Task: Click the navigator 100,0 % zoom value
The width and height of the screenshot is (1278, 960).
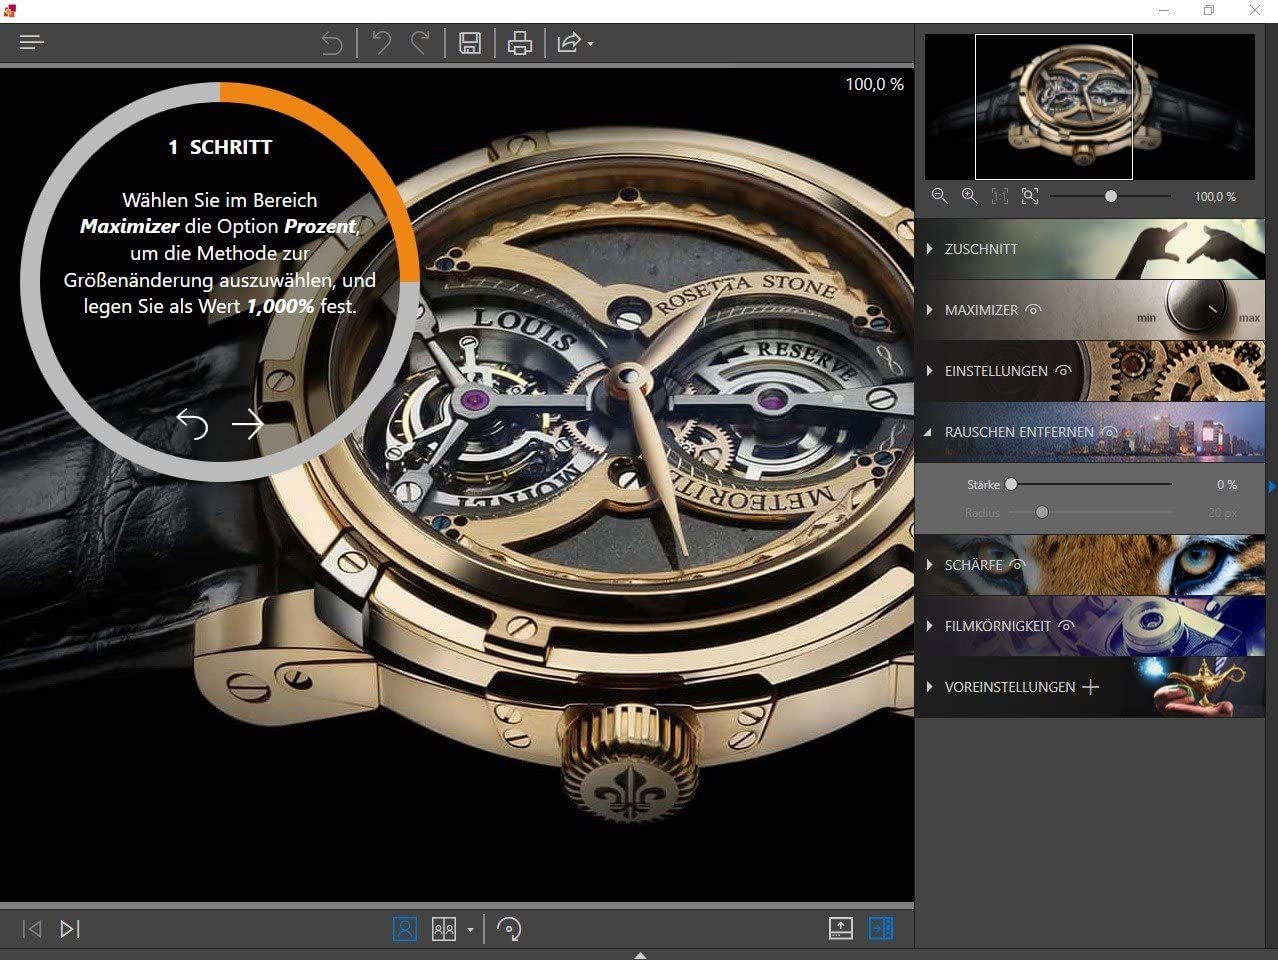Action: [x=1215, y=197]
